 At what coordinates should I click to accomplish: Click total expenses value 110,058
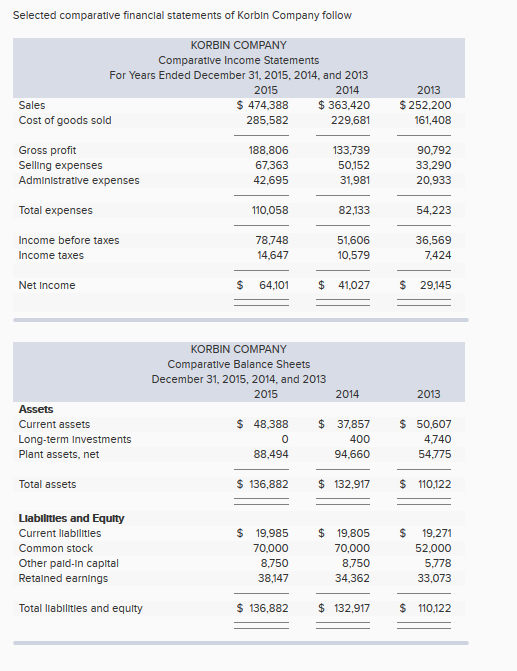[270, 210]
